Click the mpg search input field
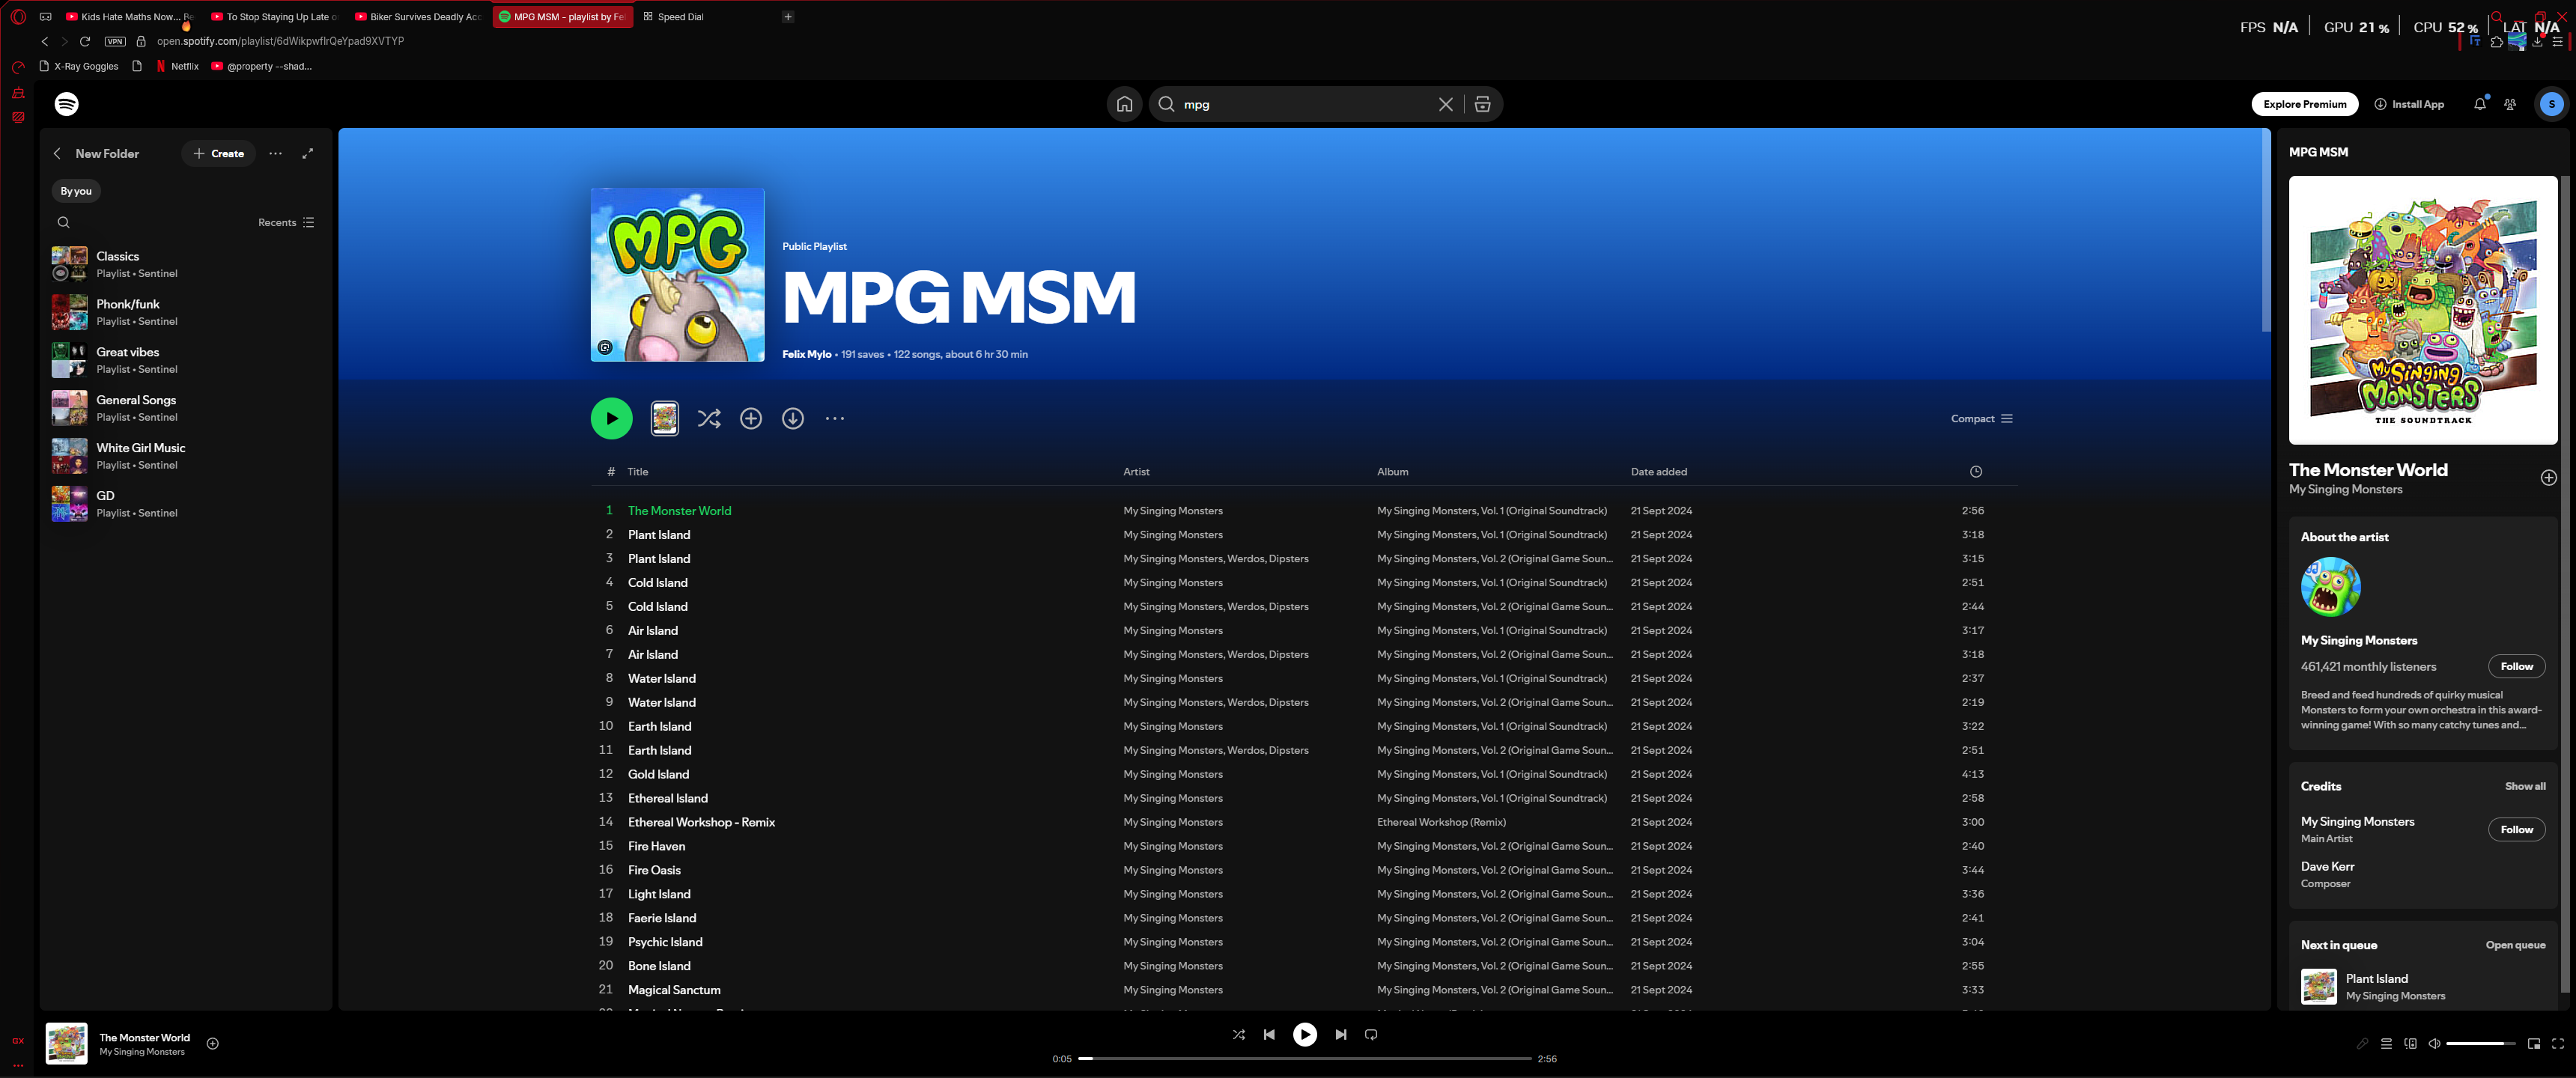 [1300, 104]
